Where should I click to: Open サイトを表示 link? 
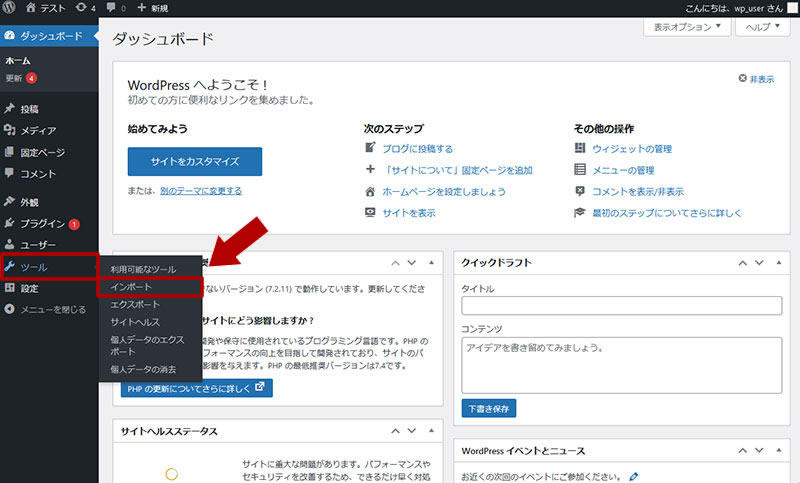[x=409, y=213]
